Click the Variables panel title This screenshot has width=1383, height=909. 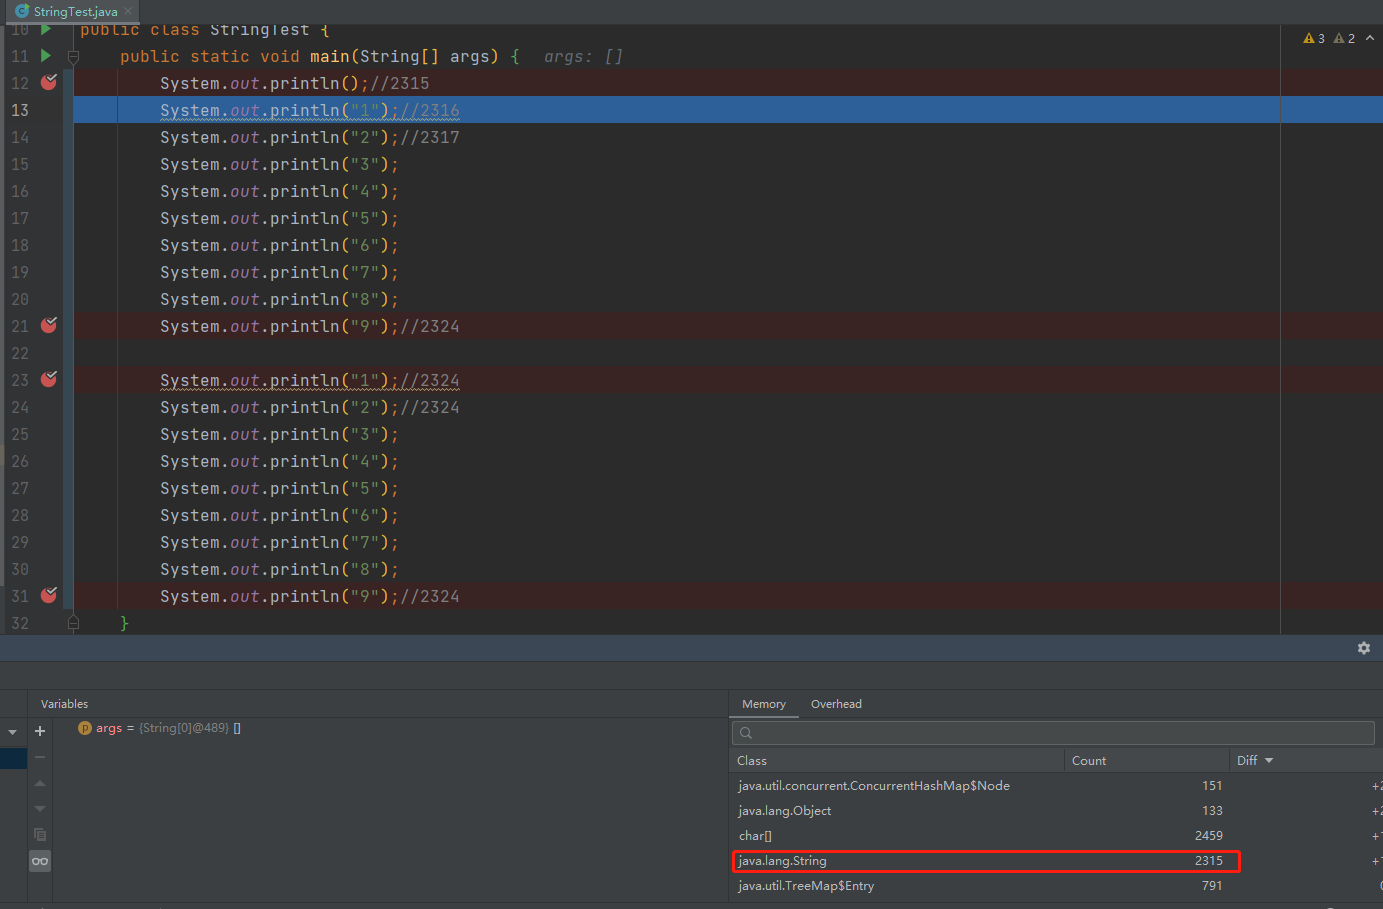click(x=64, y=704)
